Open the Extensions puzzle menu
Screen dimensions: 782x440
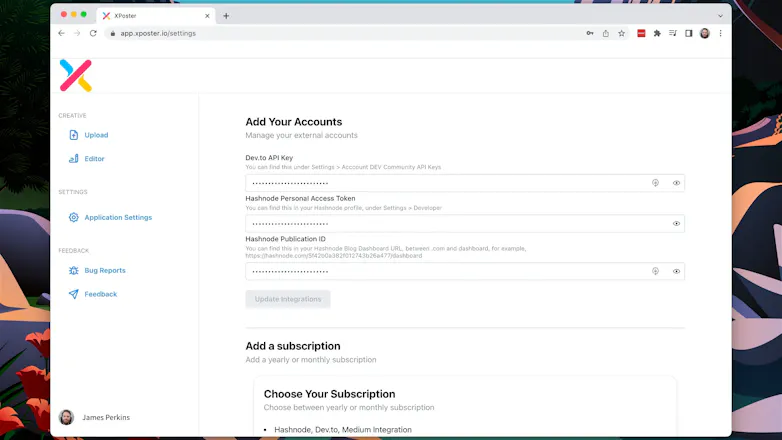[657, 33]
